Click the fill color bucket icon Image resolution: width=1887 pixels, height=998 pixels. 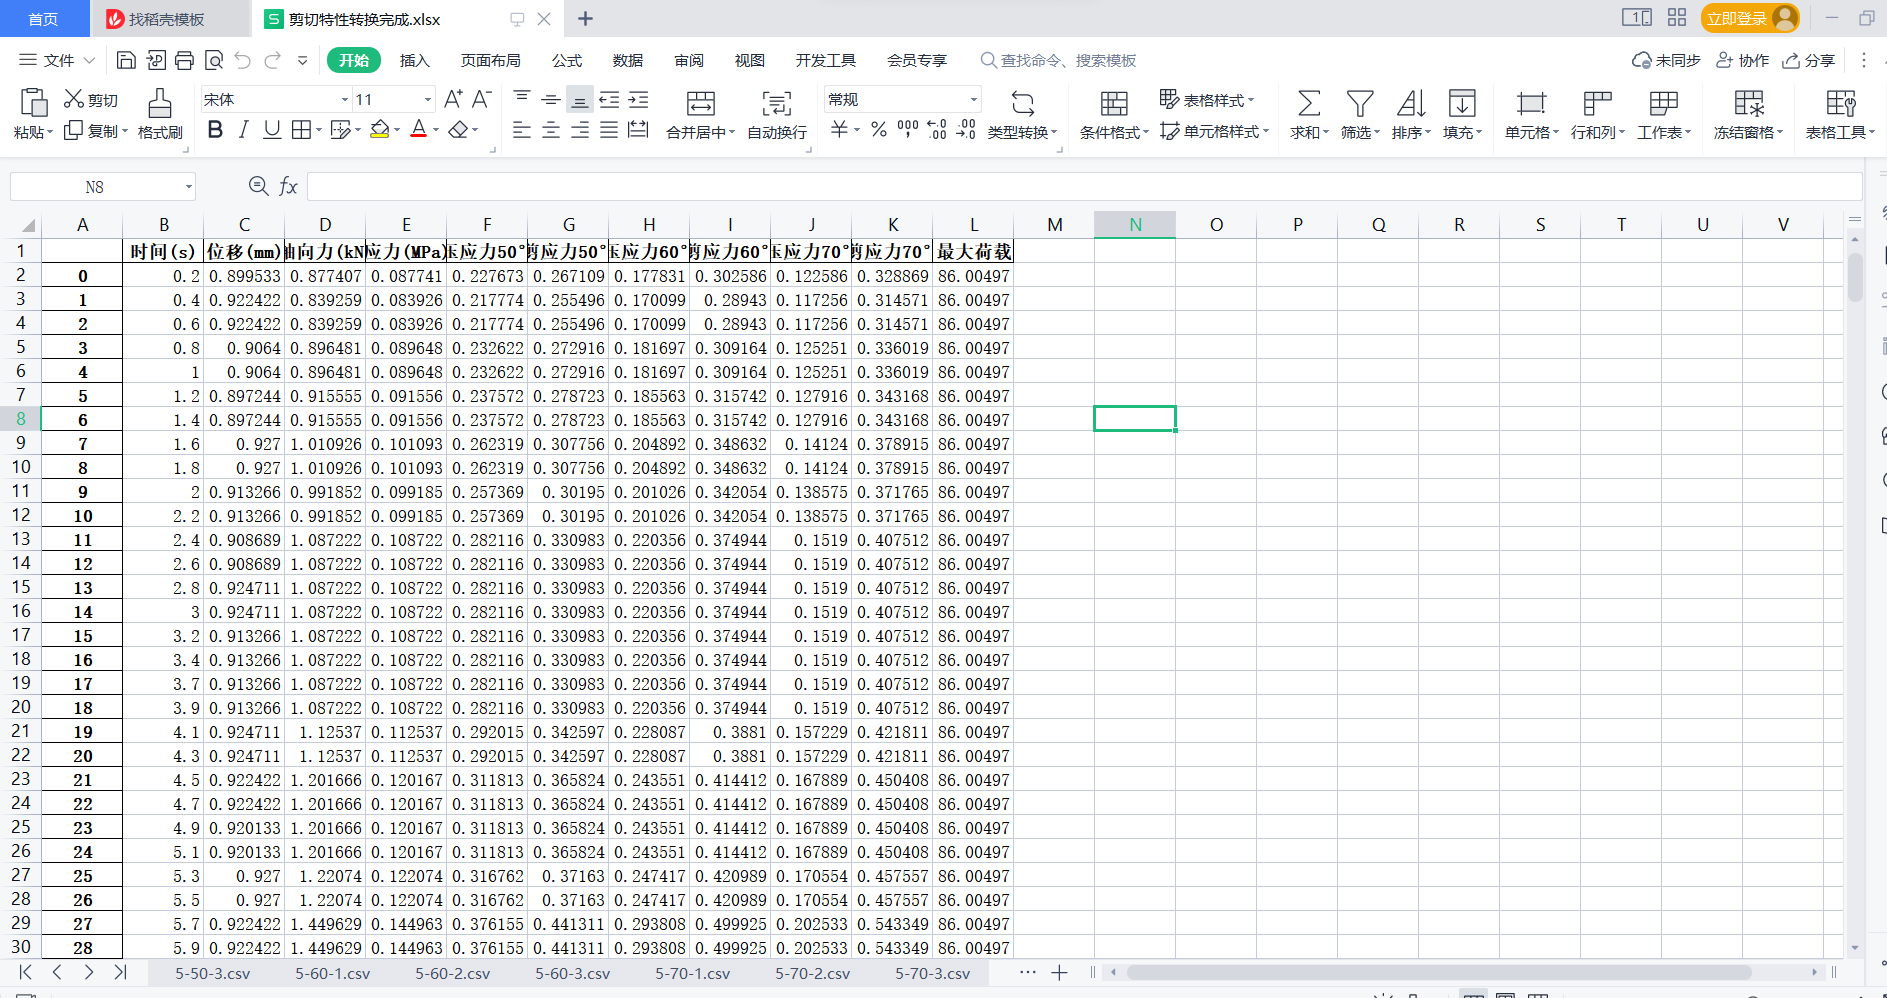coord(379,130)
